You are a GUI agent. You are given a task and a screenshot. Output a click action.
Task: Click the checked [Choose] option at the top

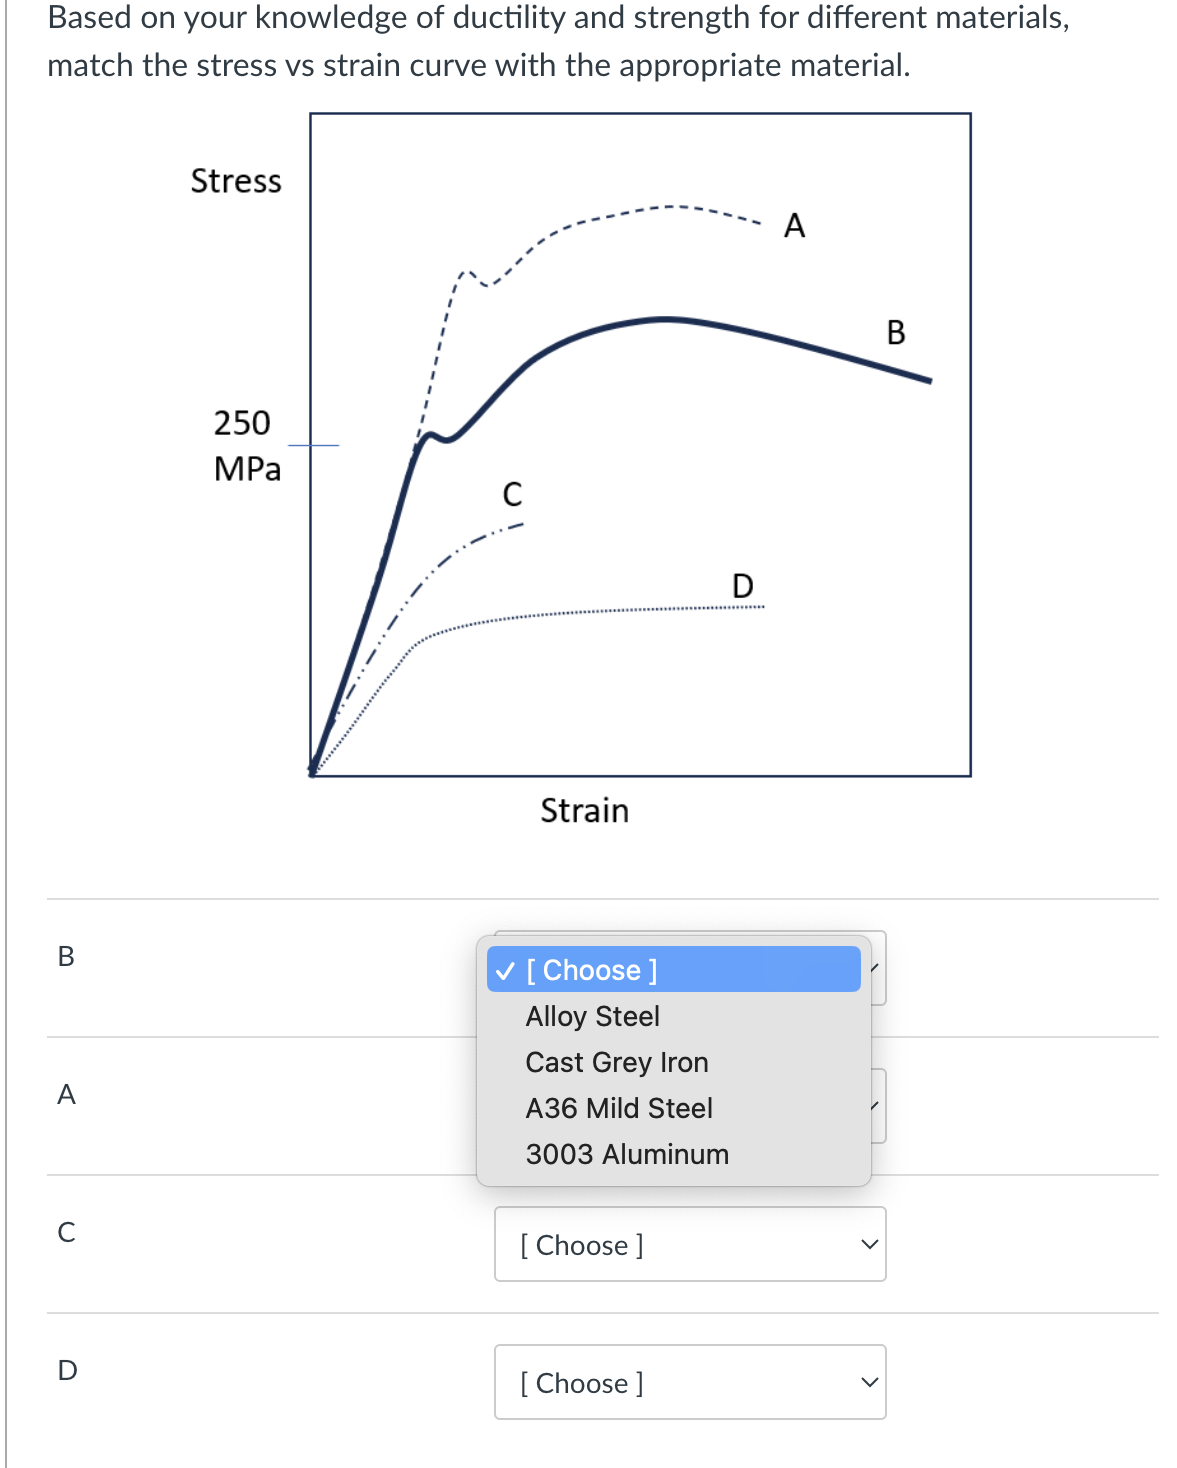click(x=594, y=969)
